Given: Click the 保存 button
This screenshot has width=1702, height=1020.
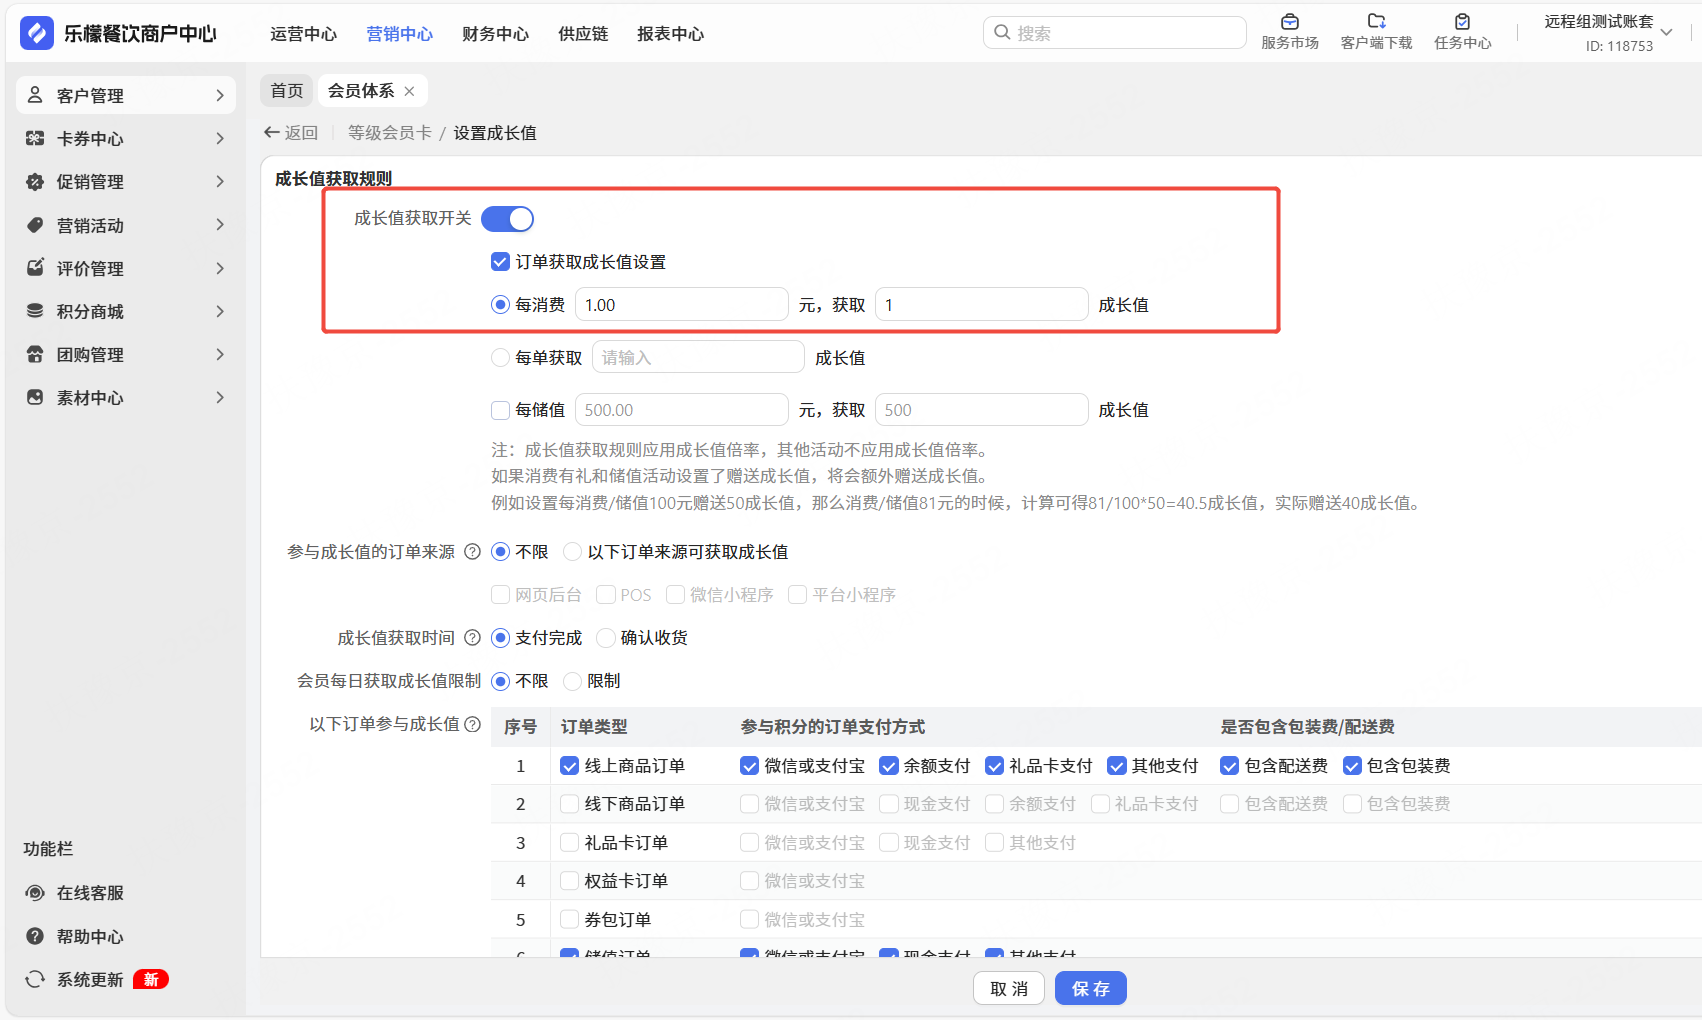Looking at the screenshot, I should [1090, 989].
